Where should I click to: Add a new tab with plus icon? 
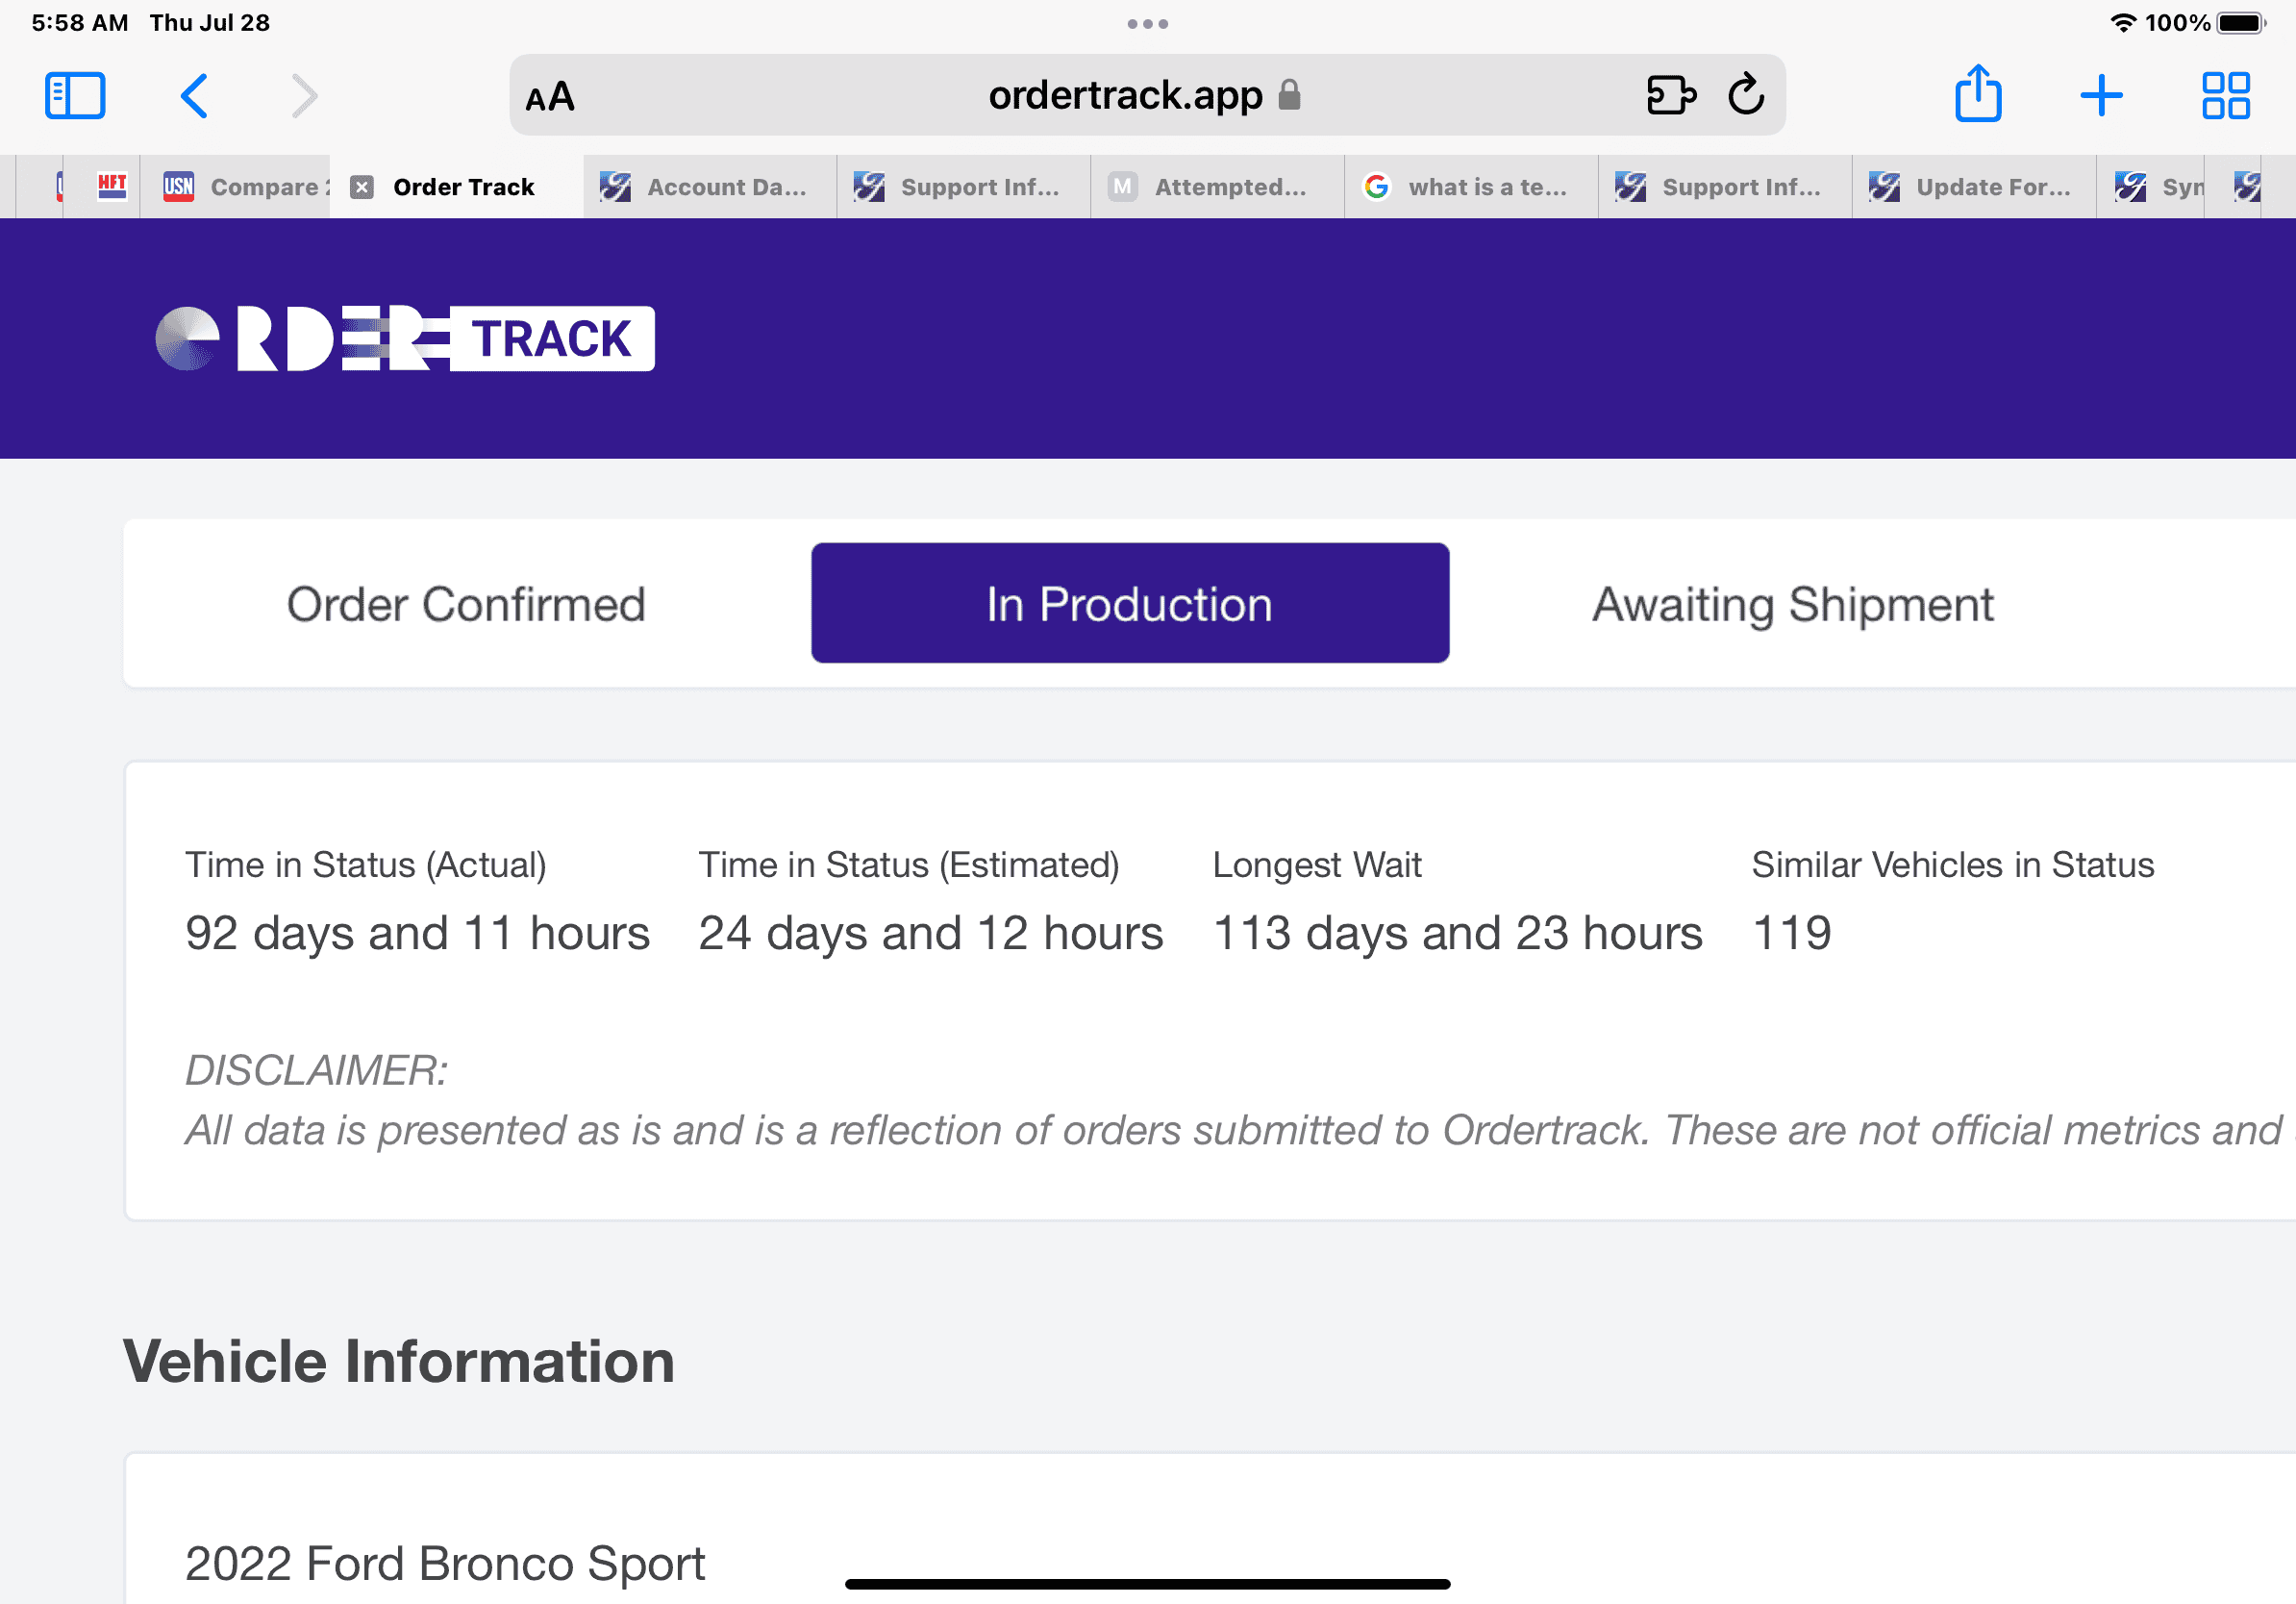pyautogui.click(x=2101, y=96)
